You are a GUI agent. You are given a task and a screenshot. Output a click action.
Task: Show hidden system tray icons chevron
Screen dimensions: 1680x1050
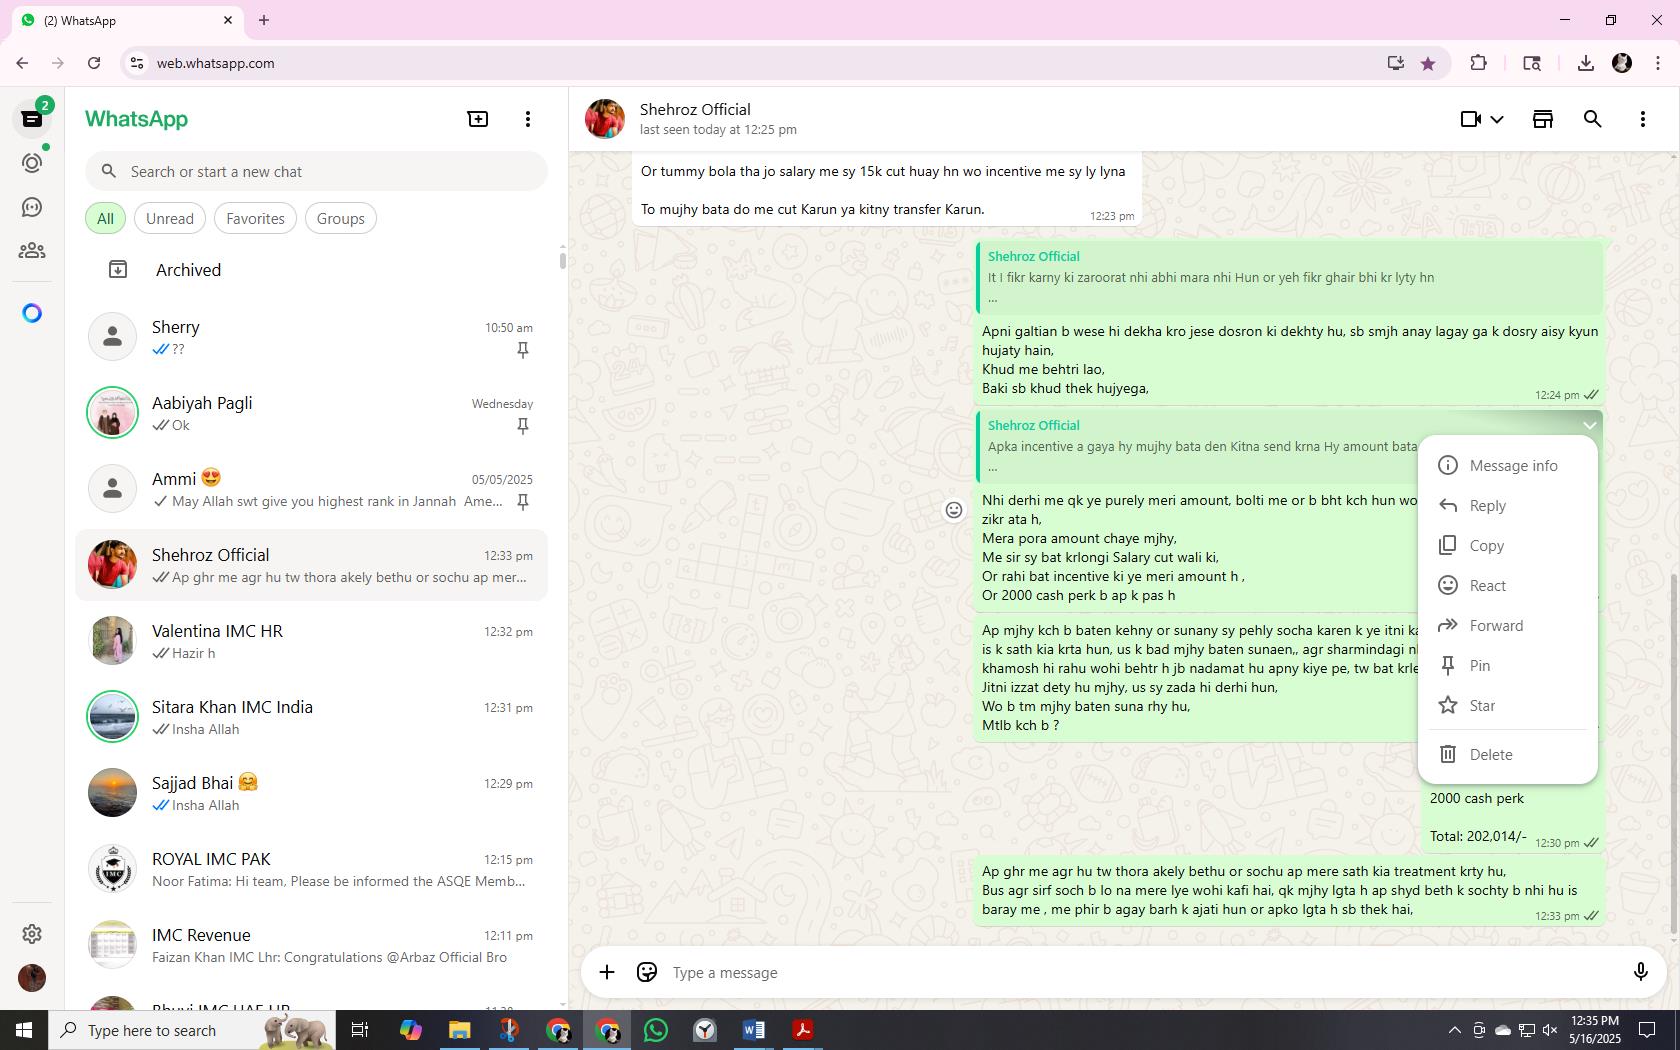(1454, 1030)
